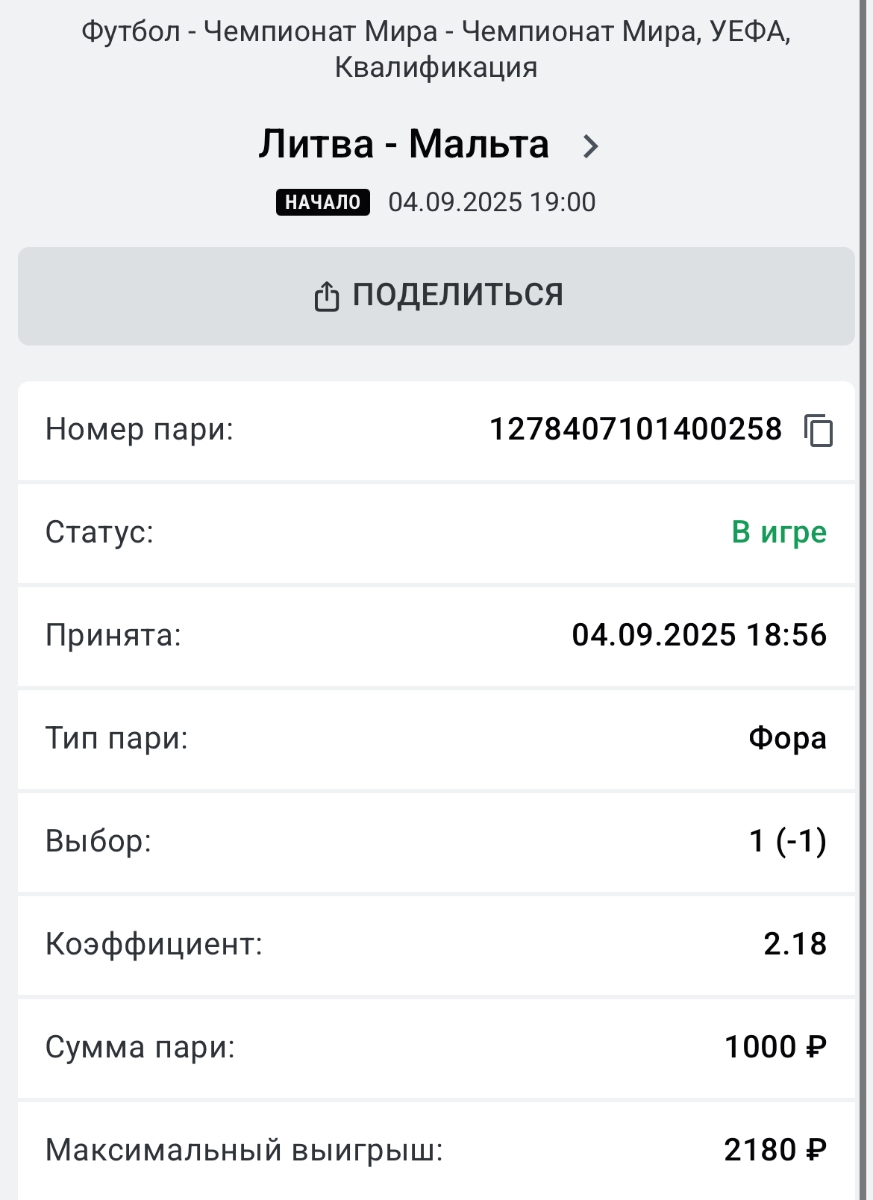Click the Фора bet type value
Screen dimensions: 873x1200
click(787, 739)
